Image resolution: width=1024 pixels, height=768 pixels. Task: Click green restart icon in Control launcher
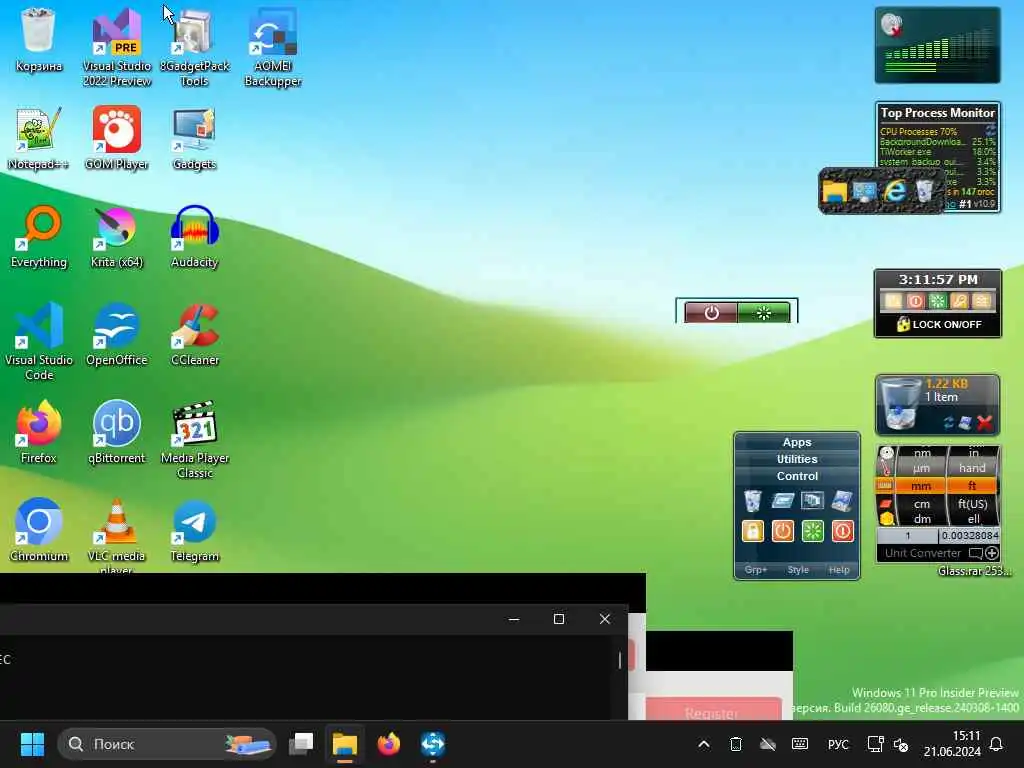coord(812,531)
